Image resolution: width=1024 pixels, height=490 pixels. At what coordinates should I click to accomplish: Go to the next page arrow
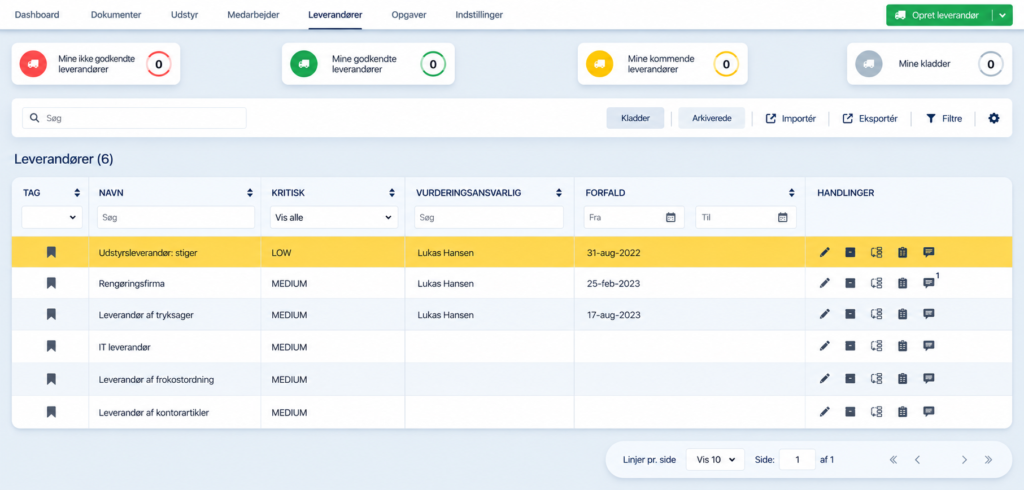[964, 460]
